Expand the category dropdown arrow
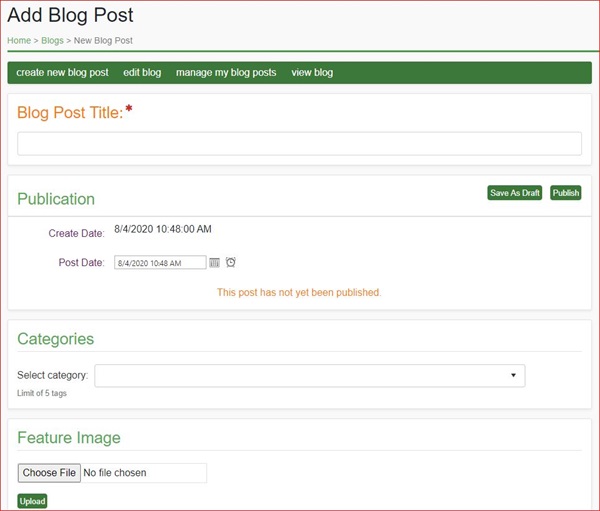 click(513, 376)
